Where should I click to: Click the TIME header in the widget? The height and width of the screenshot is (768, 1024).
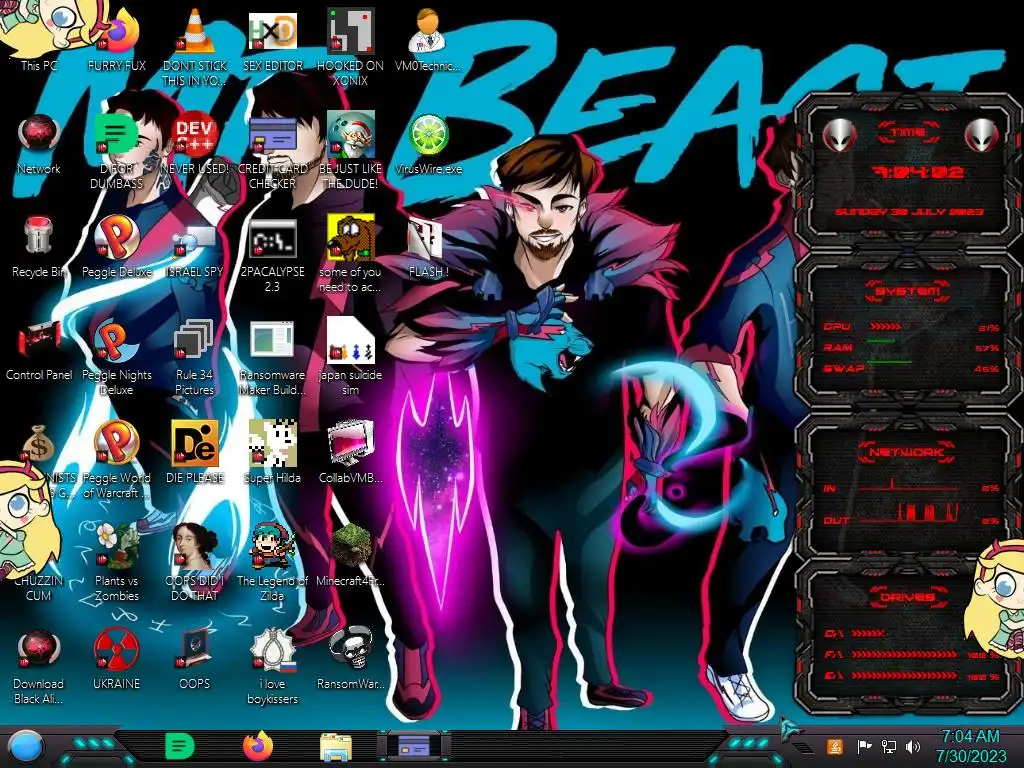point(908,133)
